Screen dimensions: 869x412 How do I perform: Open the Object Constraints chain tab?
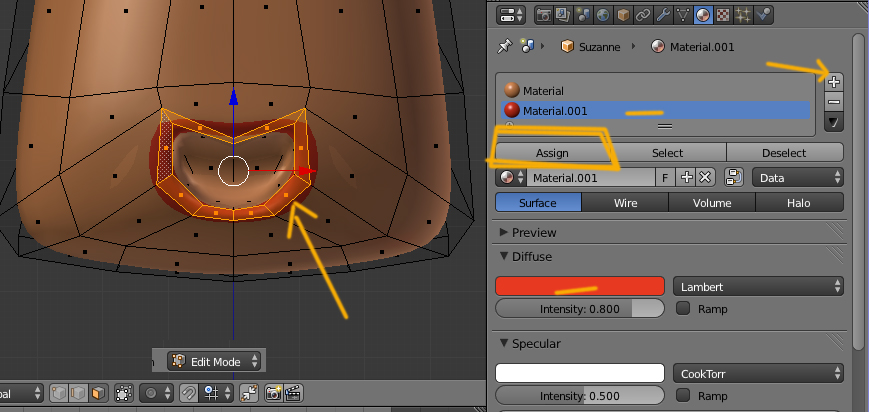643,14
